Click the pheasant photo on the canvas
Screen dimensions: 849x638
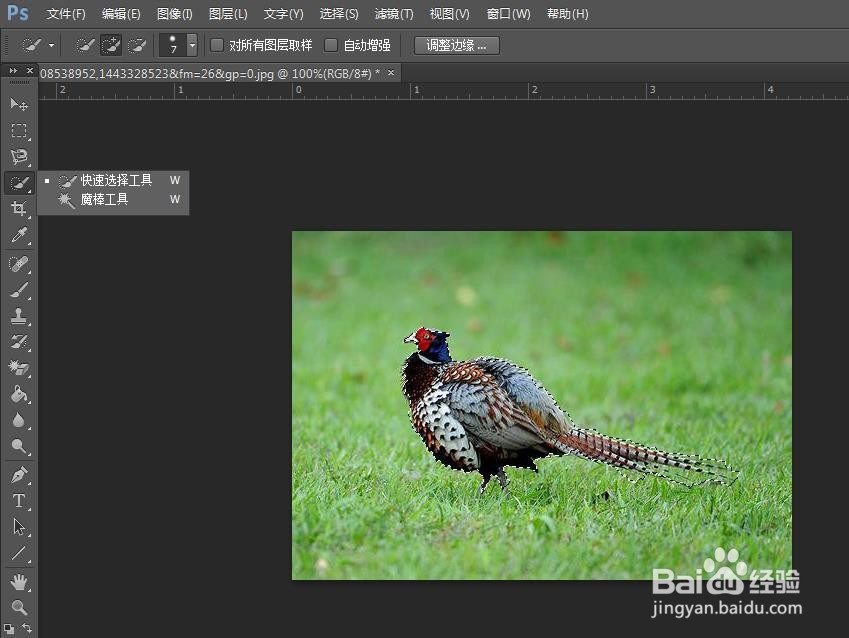[541, 405]
